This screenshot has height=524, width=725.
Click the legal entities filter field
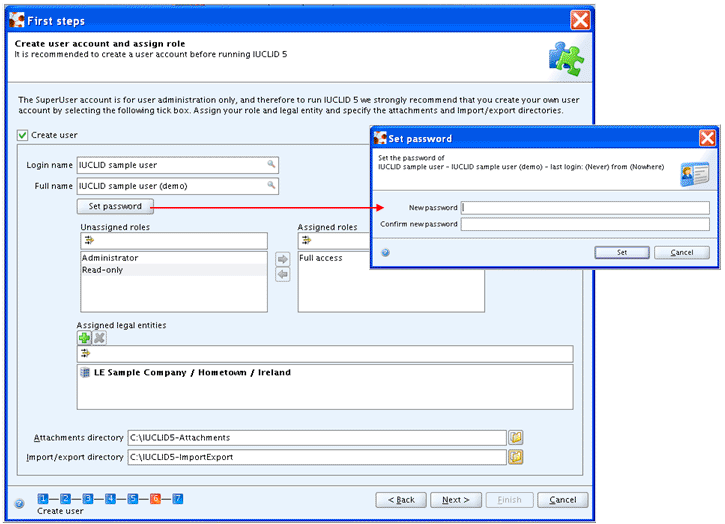(x=325, y=354)
